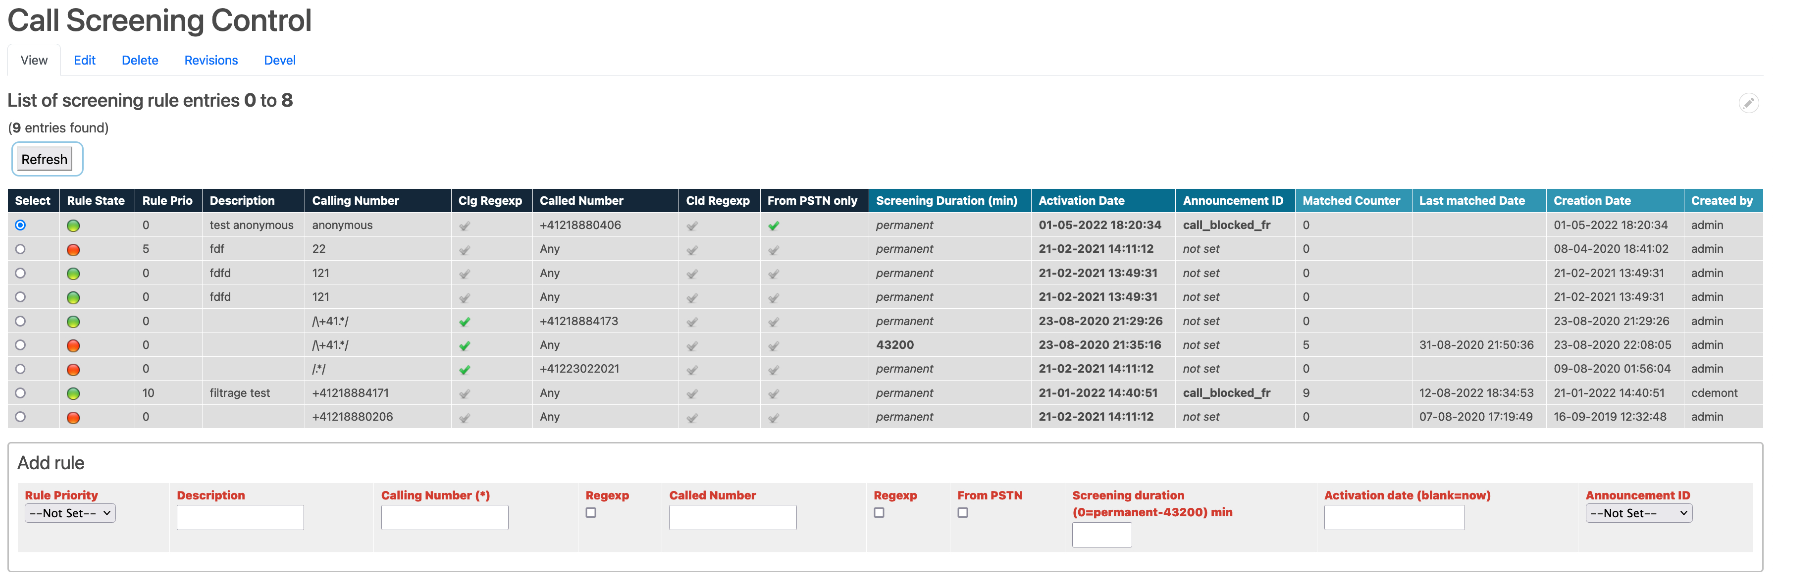Open the Revisions tab
Image resolution: width=1800 pixels, height=584 pixels.
(x=211, y=60)
